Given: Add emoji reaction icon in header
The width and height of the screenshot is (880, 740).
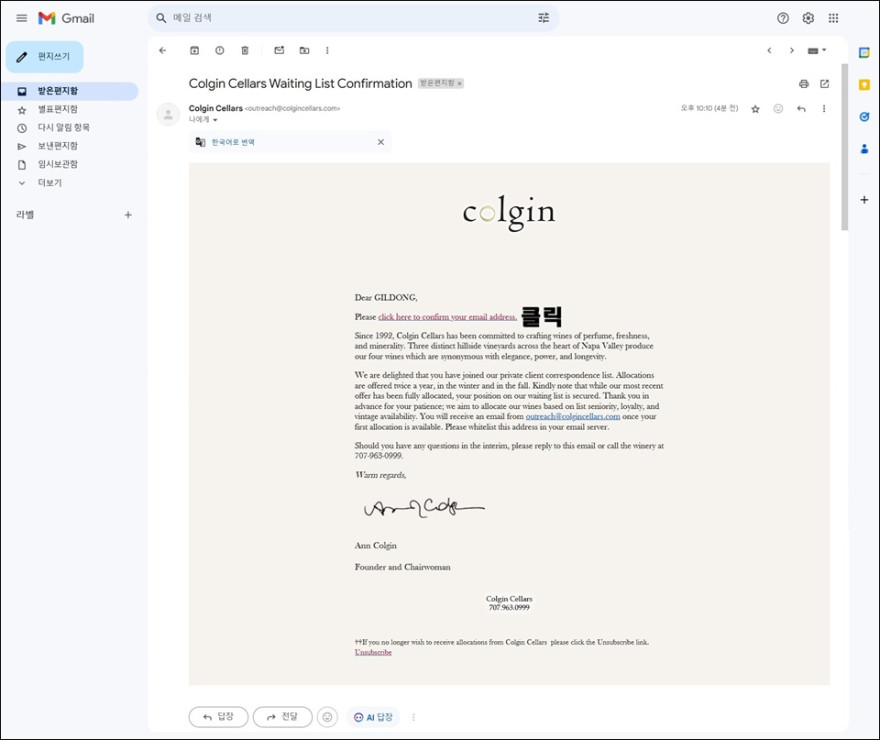Looking at the screenshot, I should (x=778, y=109).
